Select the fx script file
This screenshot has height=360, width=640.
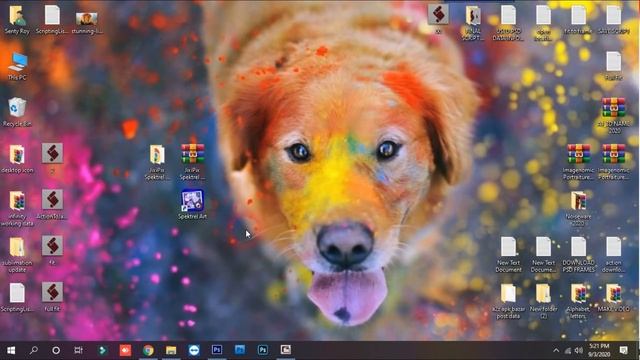tap(52, 251)
